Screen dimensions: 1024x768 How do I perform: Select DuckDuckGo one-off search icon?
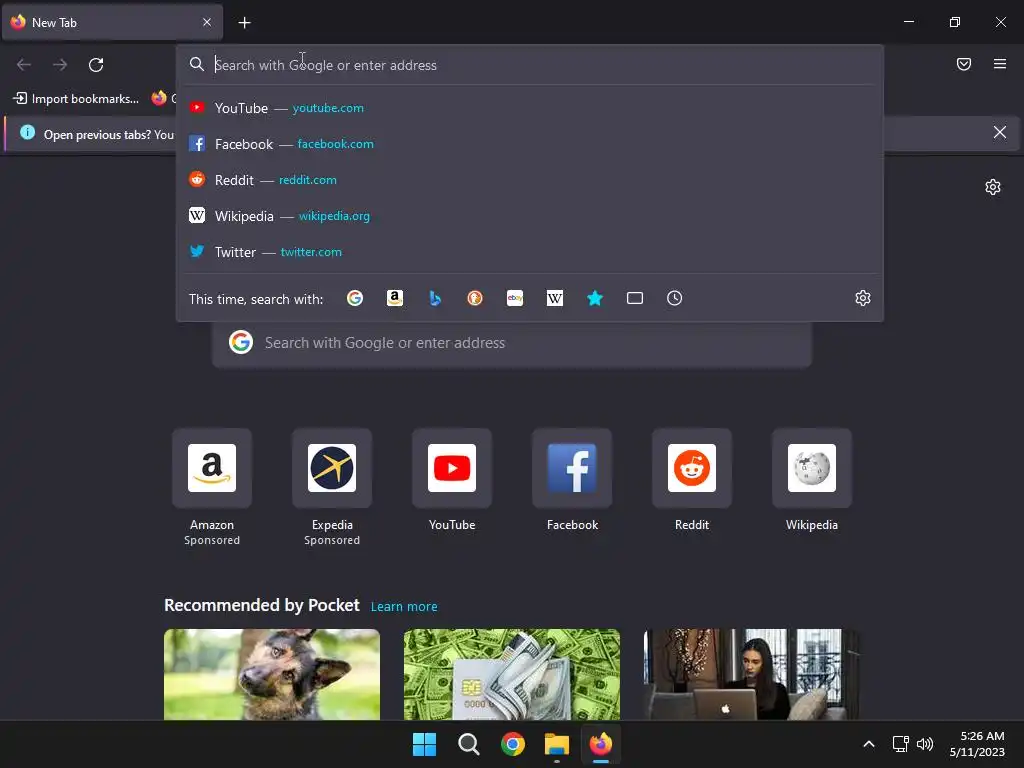475,298
